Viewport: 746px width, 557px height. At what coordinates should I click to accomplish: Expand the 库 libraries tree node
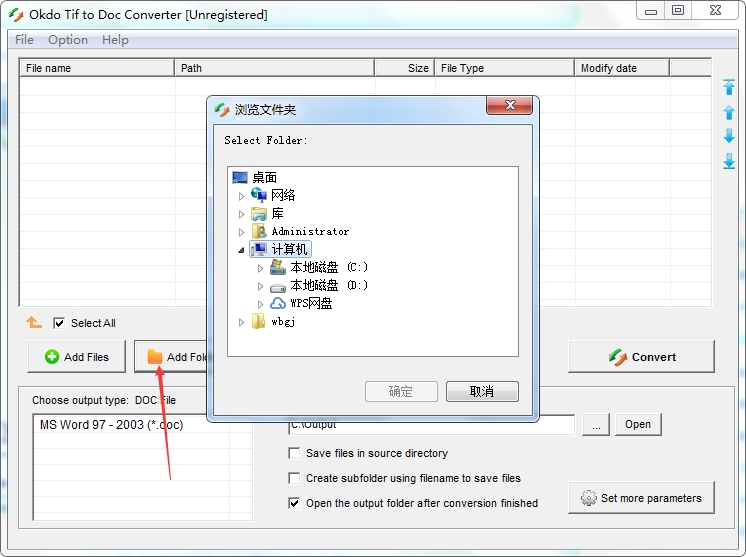(x=241, y=214)
